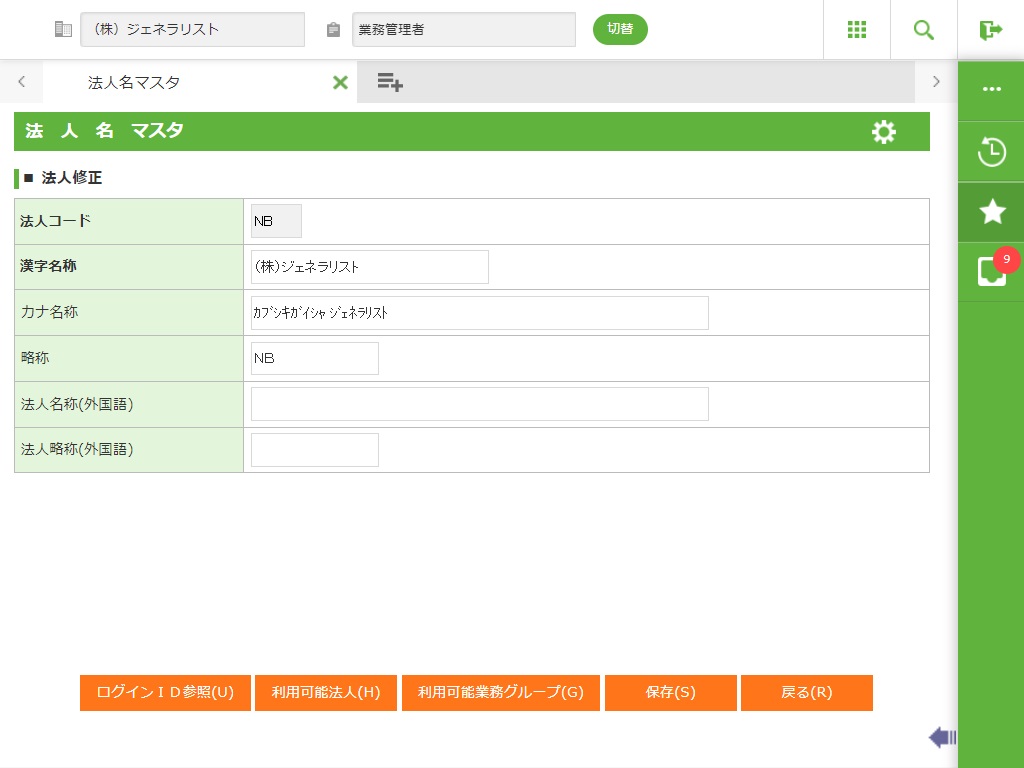Open settings gear in 法人名マスタ header
This screenshot has width=1024, height=768.
884,132
